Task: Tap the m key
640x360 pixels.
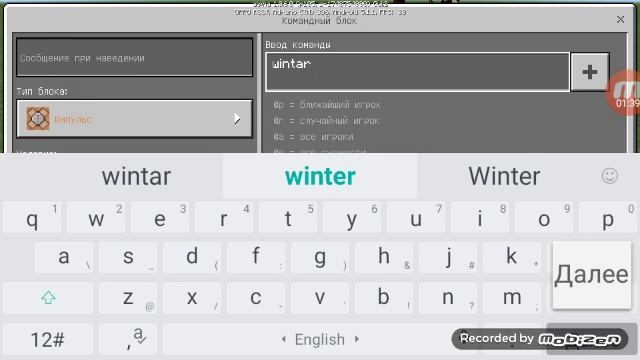Action: pyautogui.click(x=512, y=298)
